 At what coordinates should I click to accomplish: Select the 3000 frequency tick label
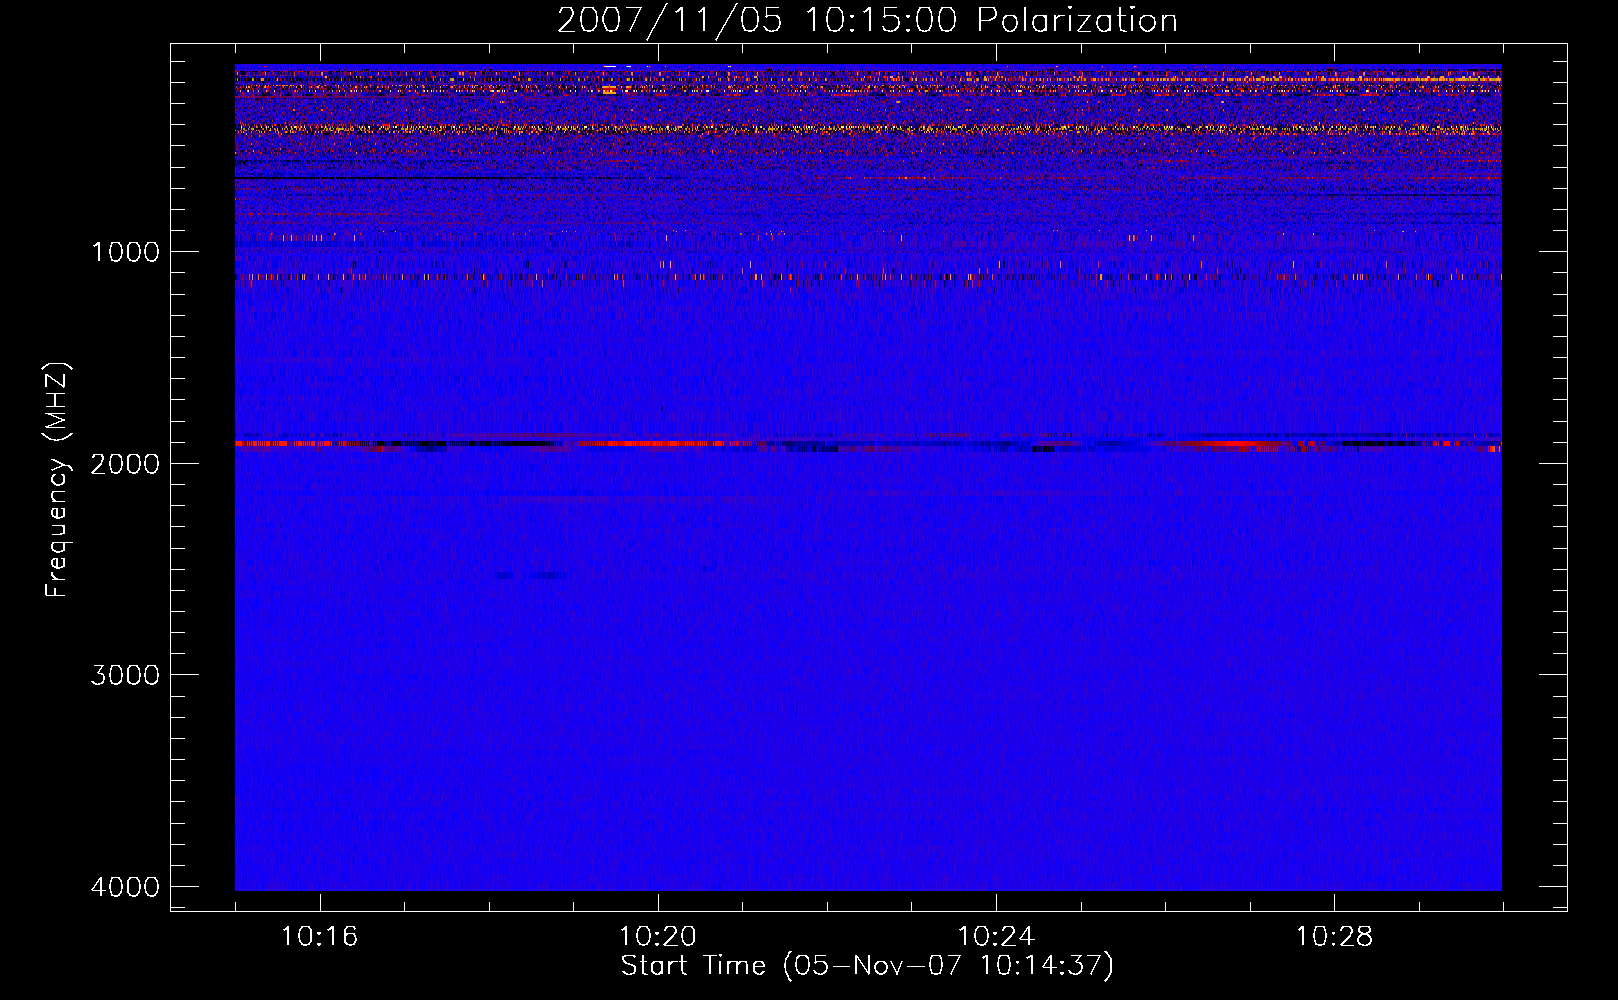pos(125,675)
